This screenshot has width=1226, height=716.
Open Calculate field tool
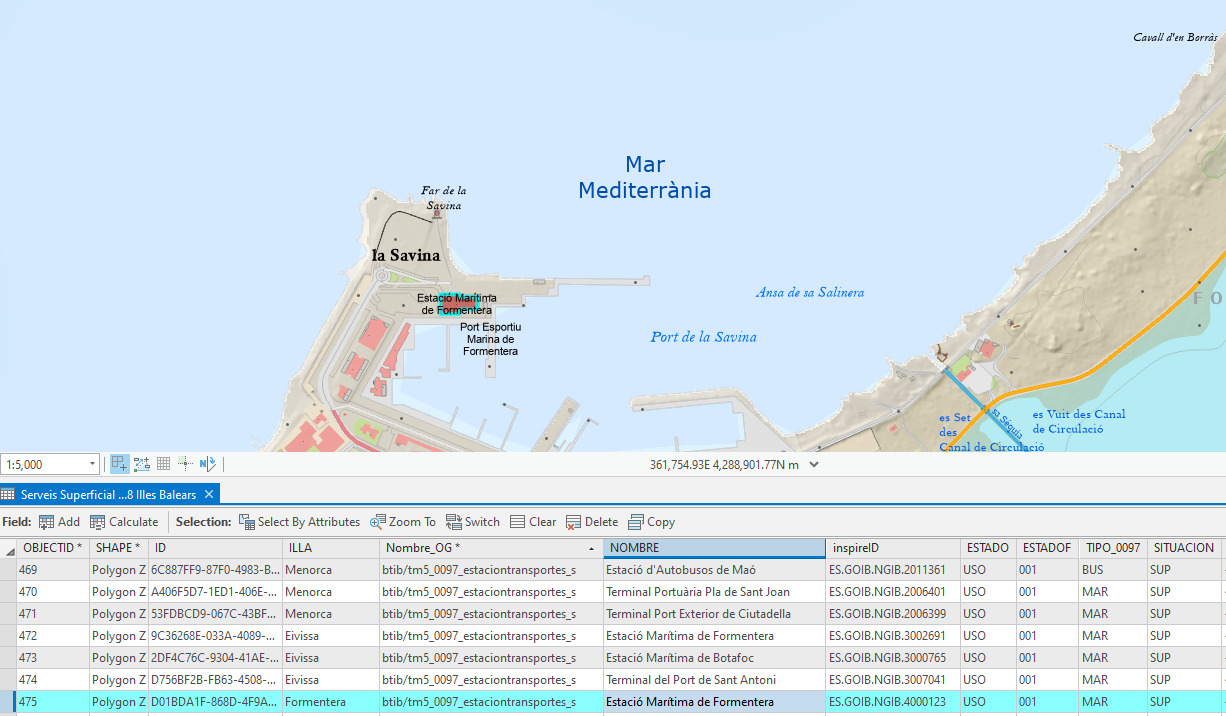124,522
